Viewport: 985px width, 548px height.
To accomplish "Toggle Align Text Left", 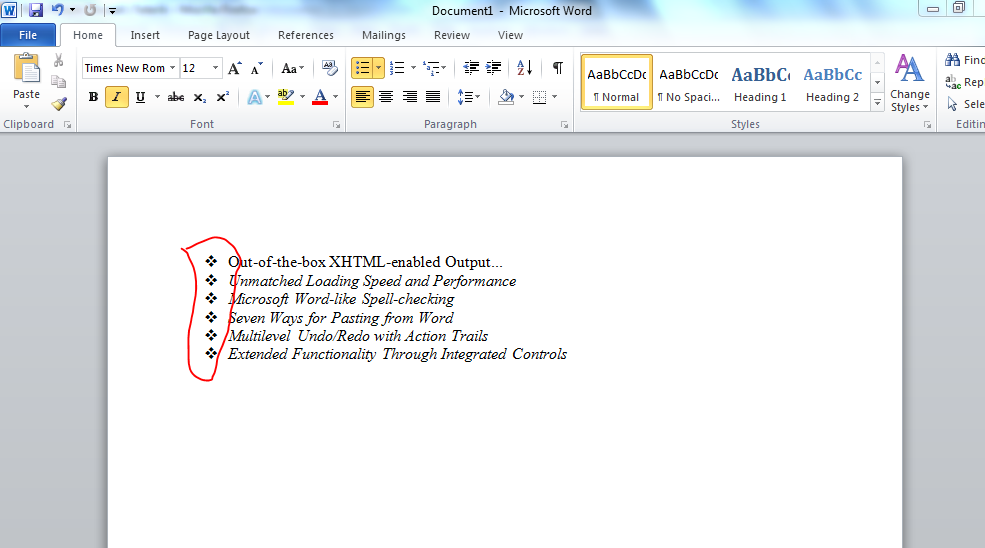I will [362, 97].
